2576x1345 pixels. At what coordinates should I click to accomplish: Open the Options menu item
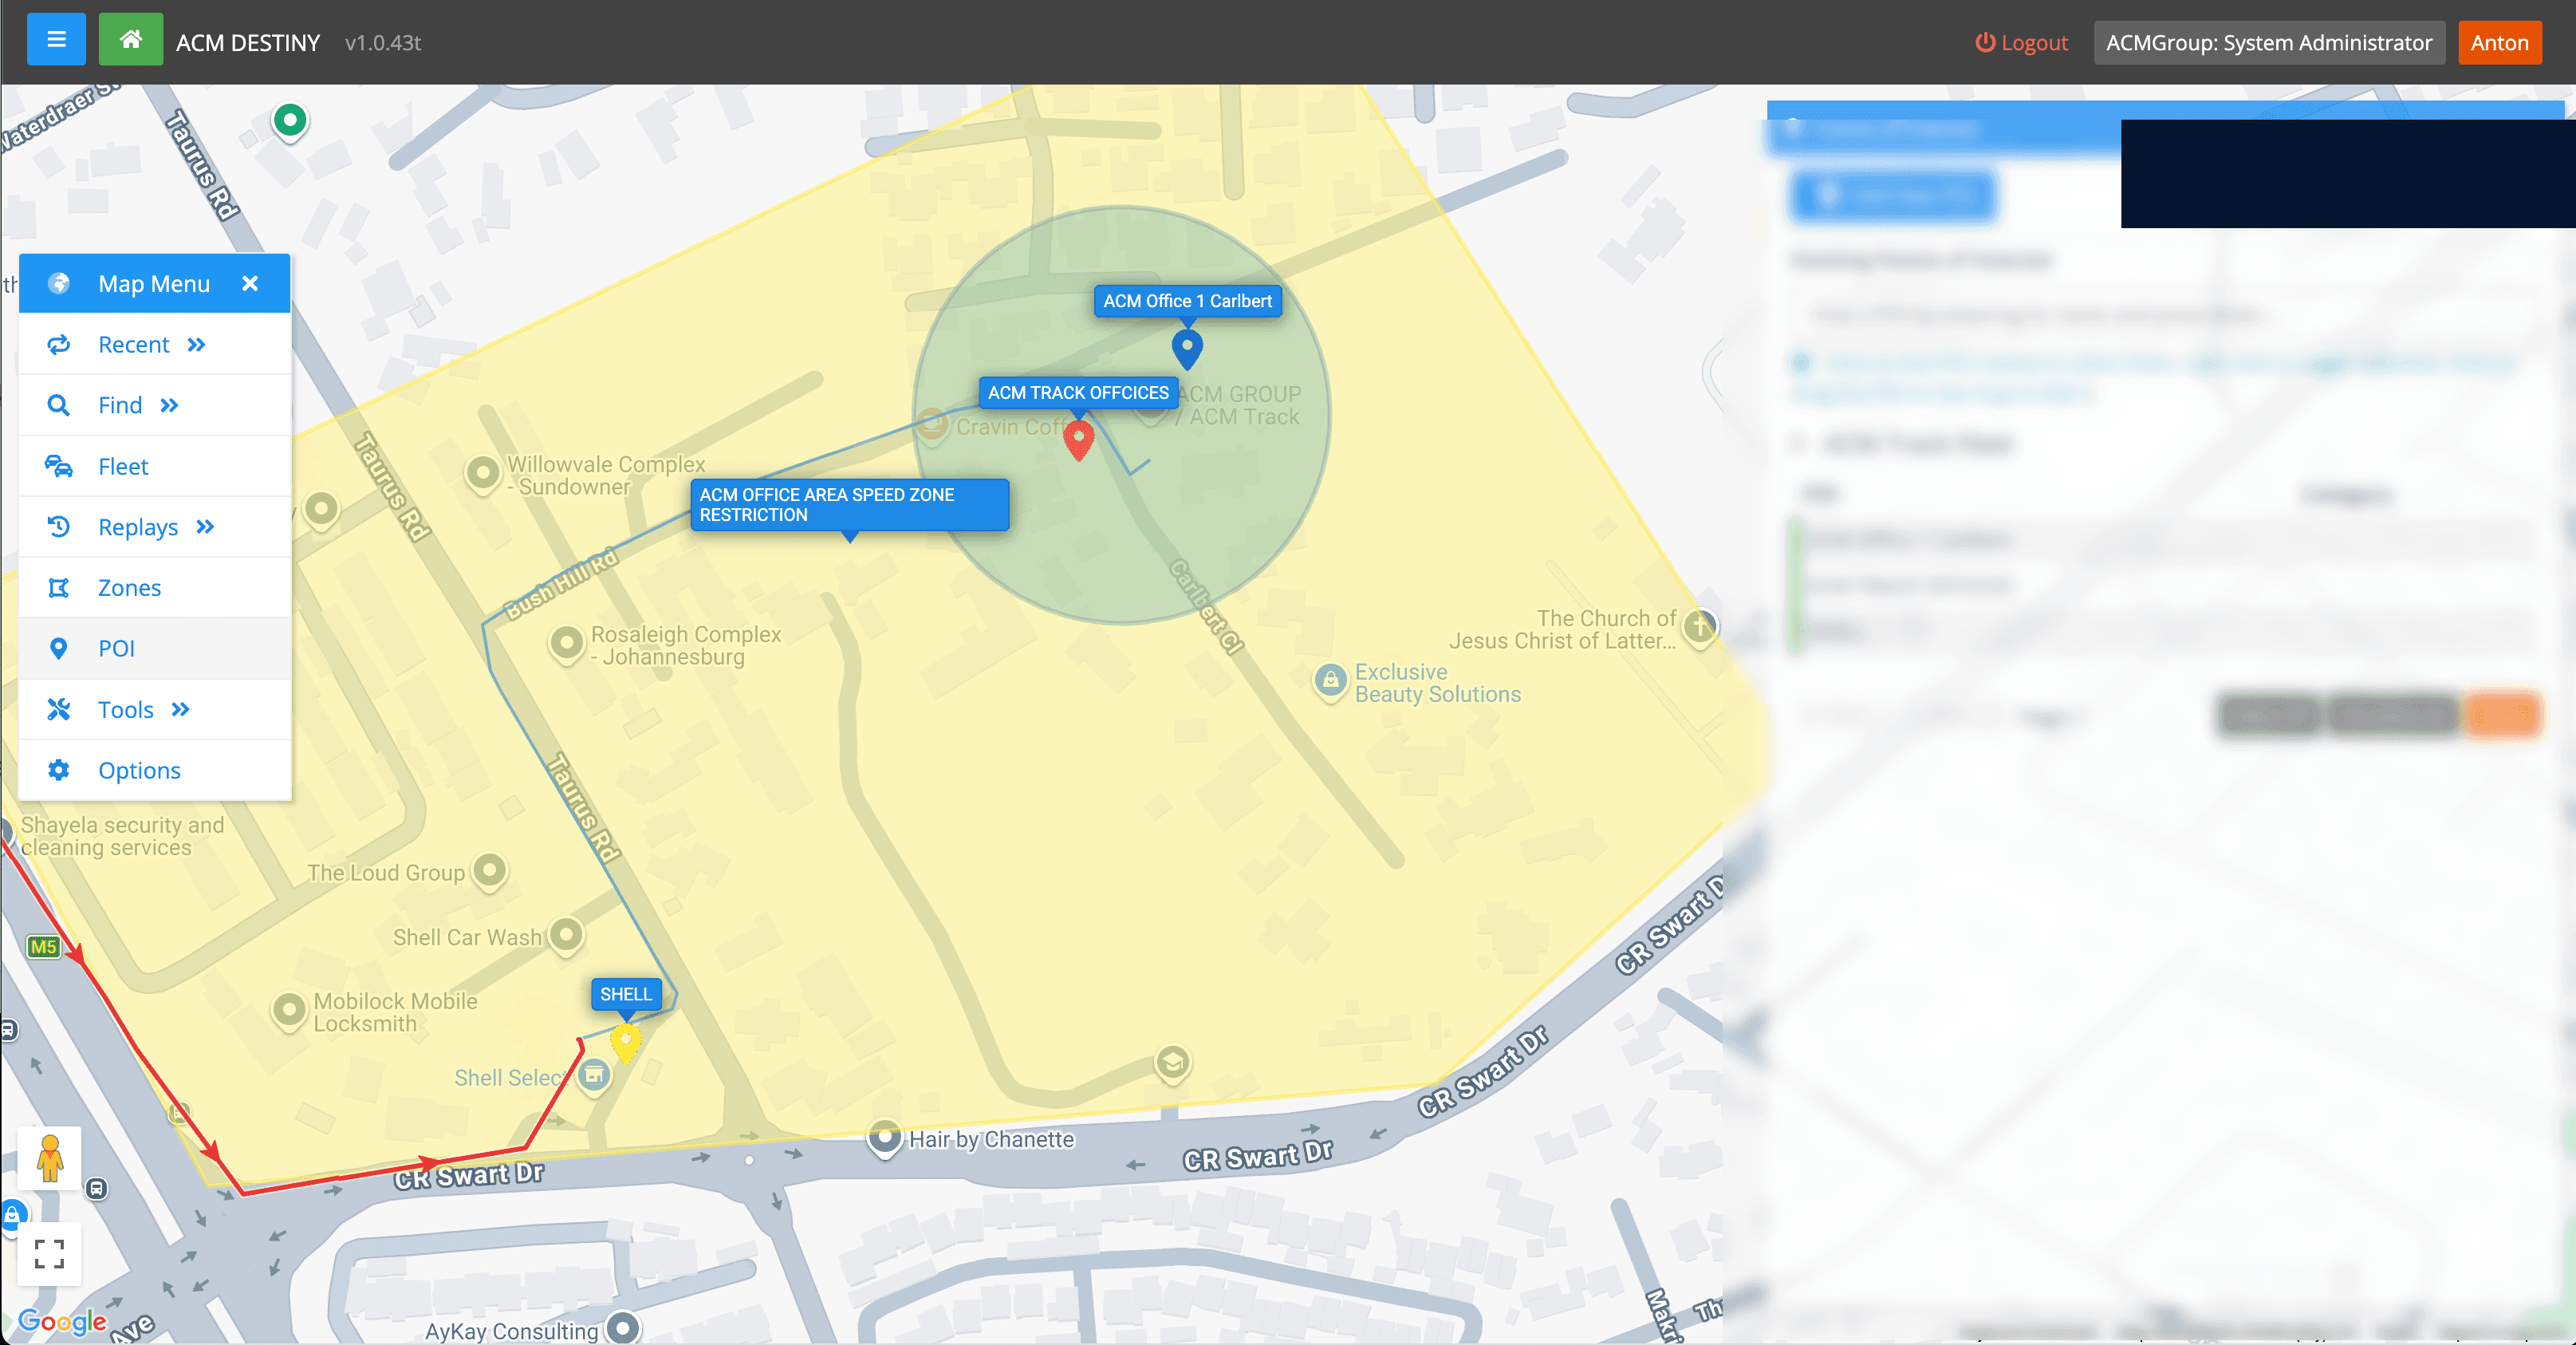[155, 770]
